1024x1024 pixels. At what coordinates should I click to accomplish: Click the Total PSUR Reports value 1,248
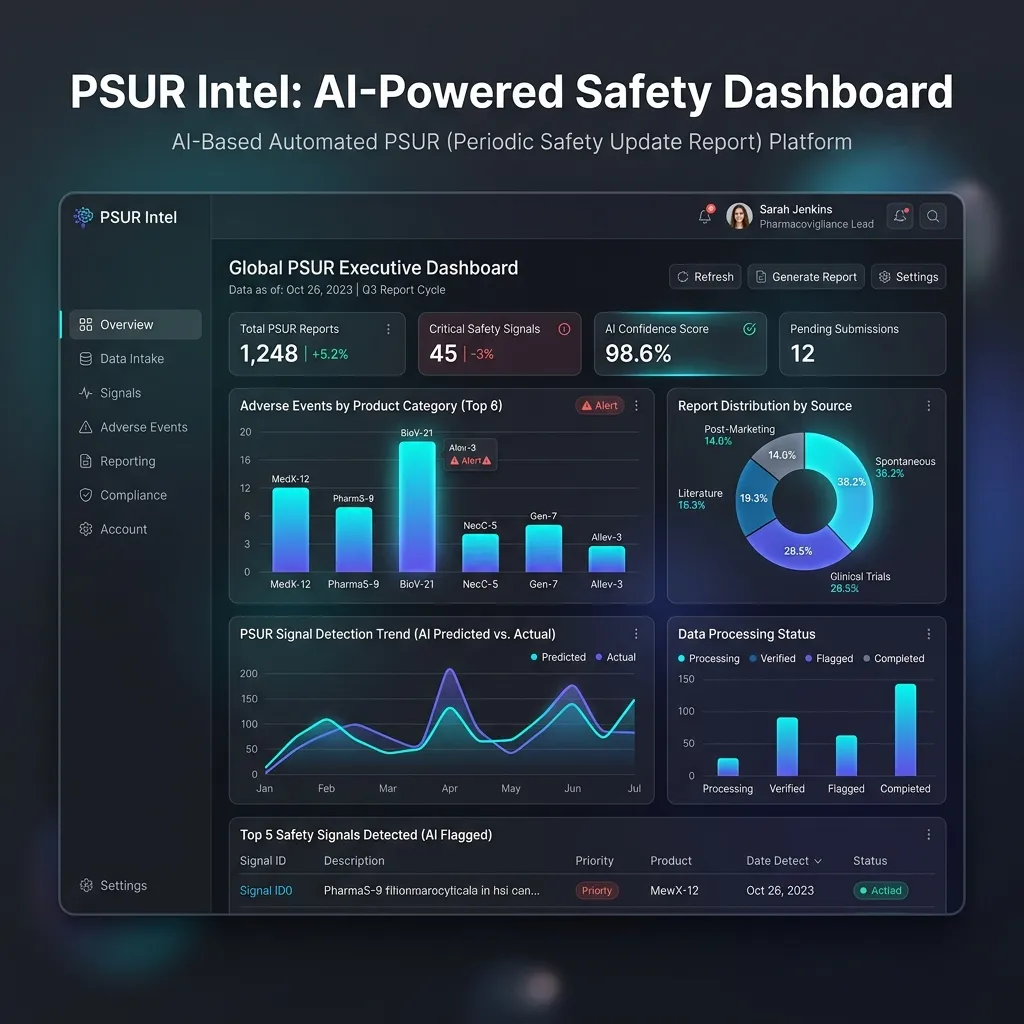(268, 354)
